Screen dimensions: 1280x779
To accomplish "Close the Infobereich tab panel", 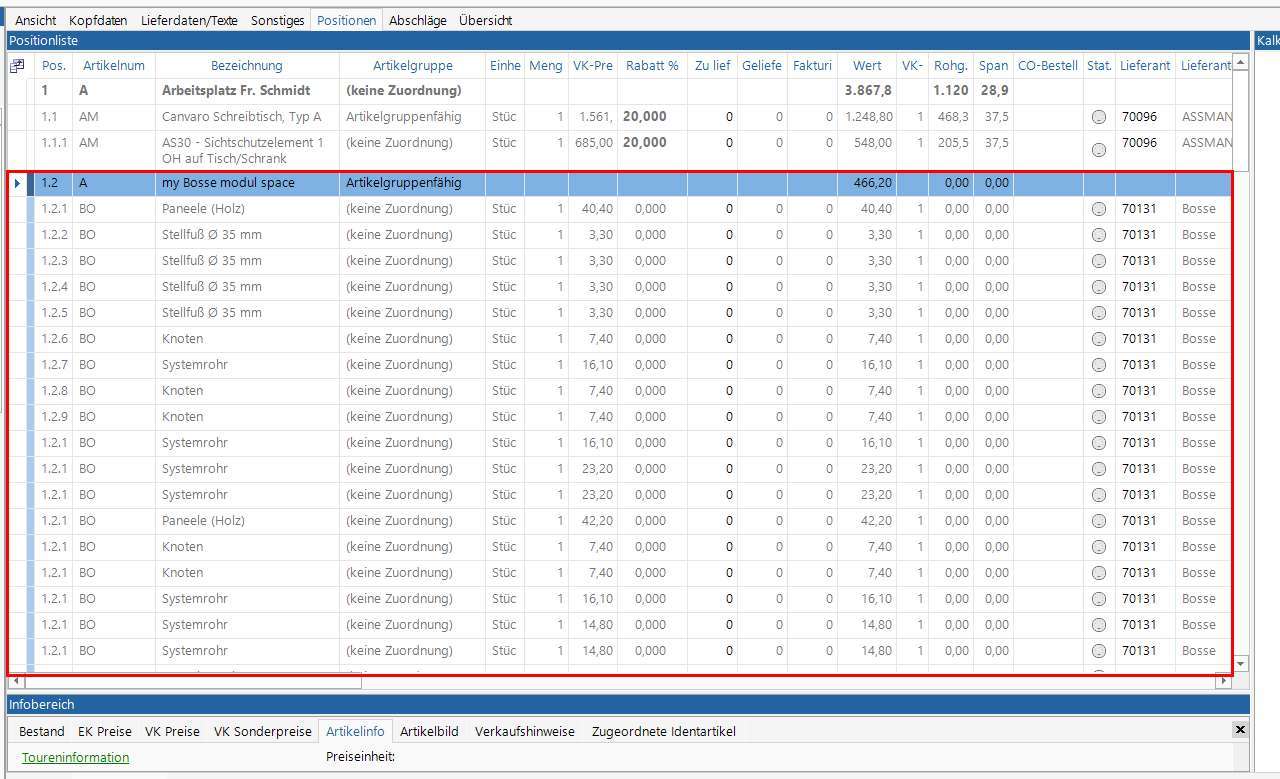I will tap(1240, 730).
